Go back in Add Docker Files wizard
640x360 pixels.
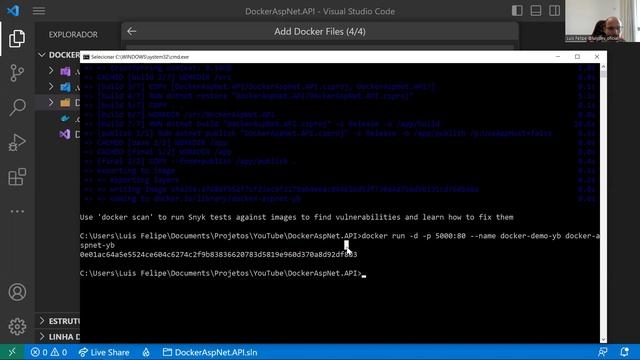(x=131, y=31)
